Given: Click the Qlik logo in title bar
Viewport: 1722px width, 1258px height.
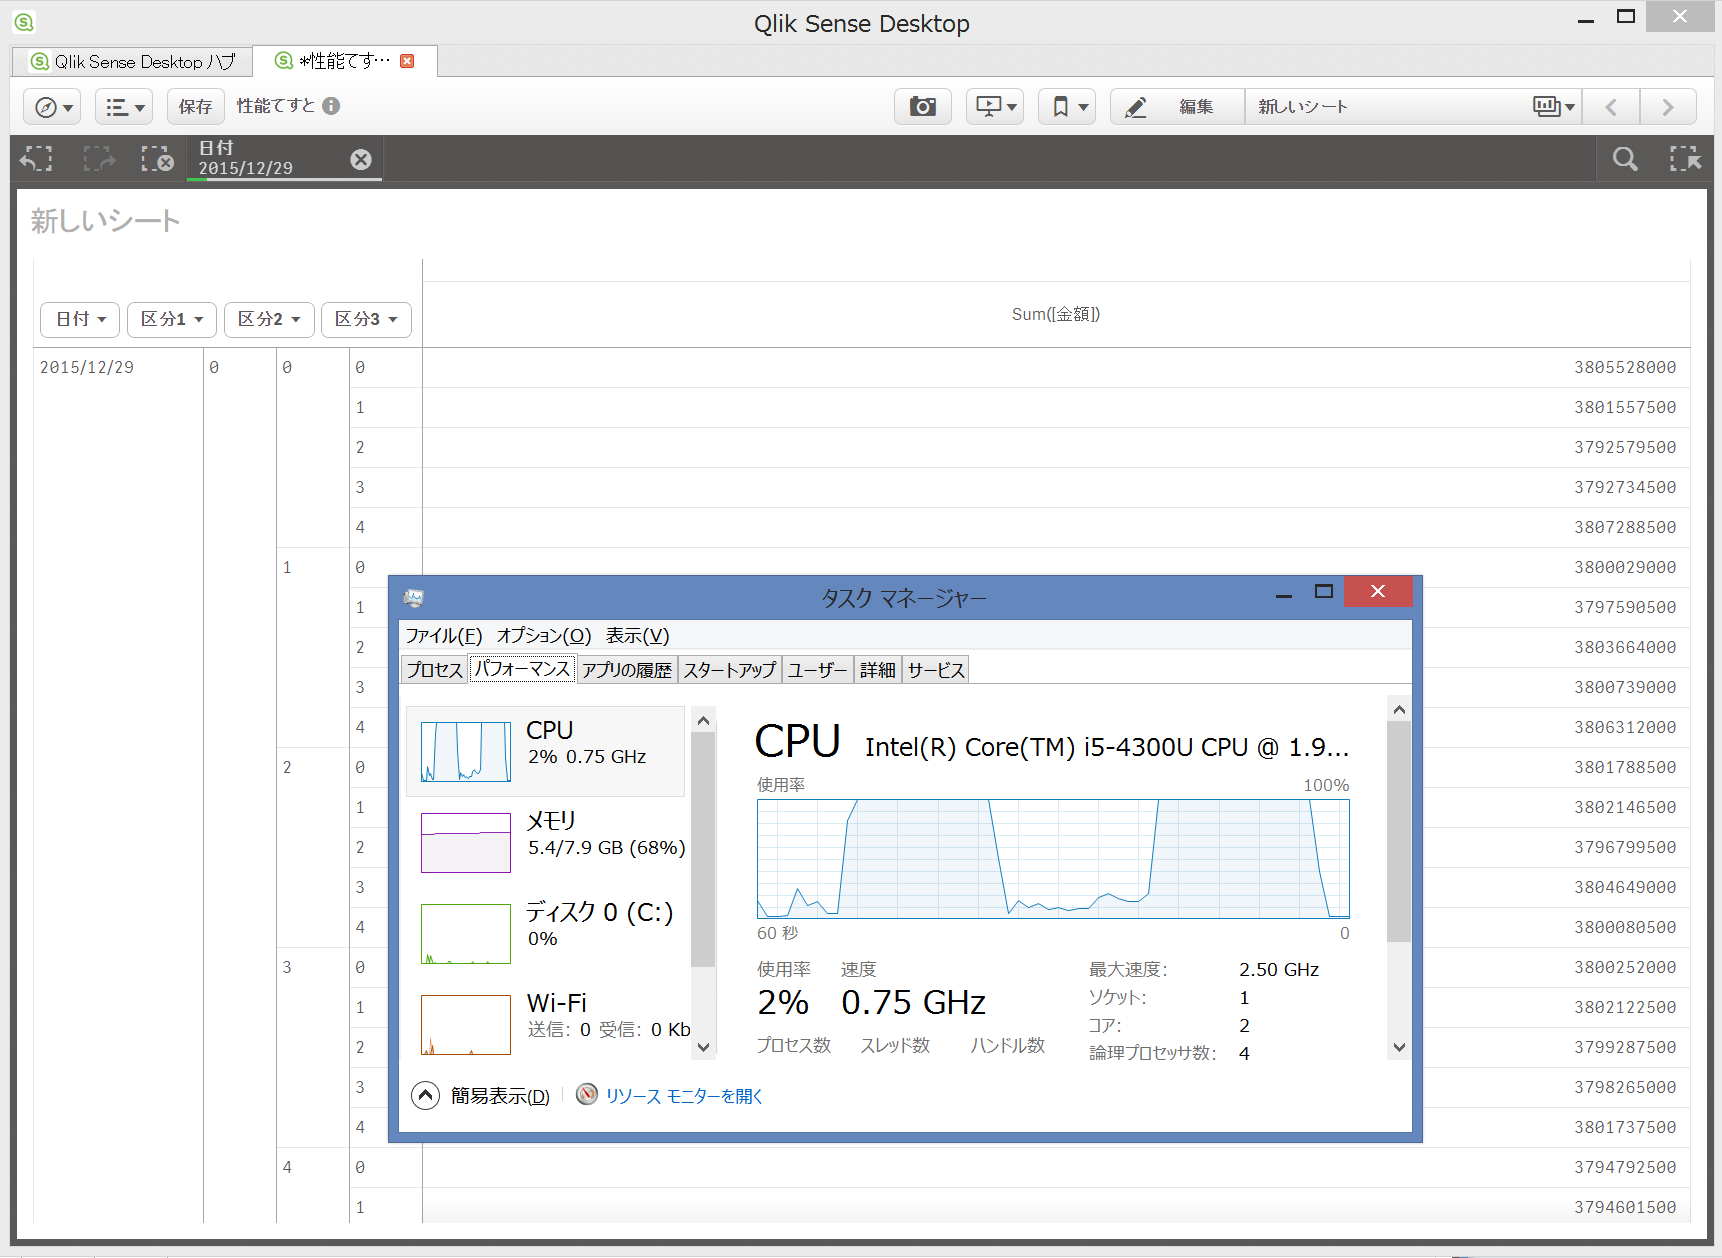Looking at the screenshot, I should [x=24, y=22].
